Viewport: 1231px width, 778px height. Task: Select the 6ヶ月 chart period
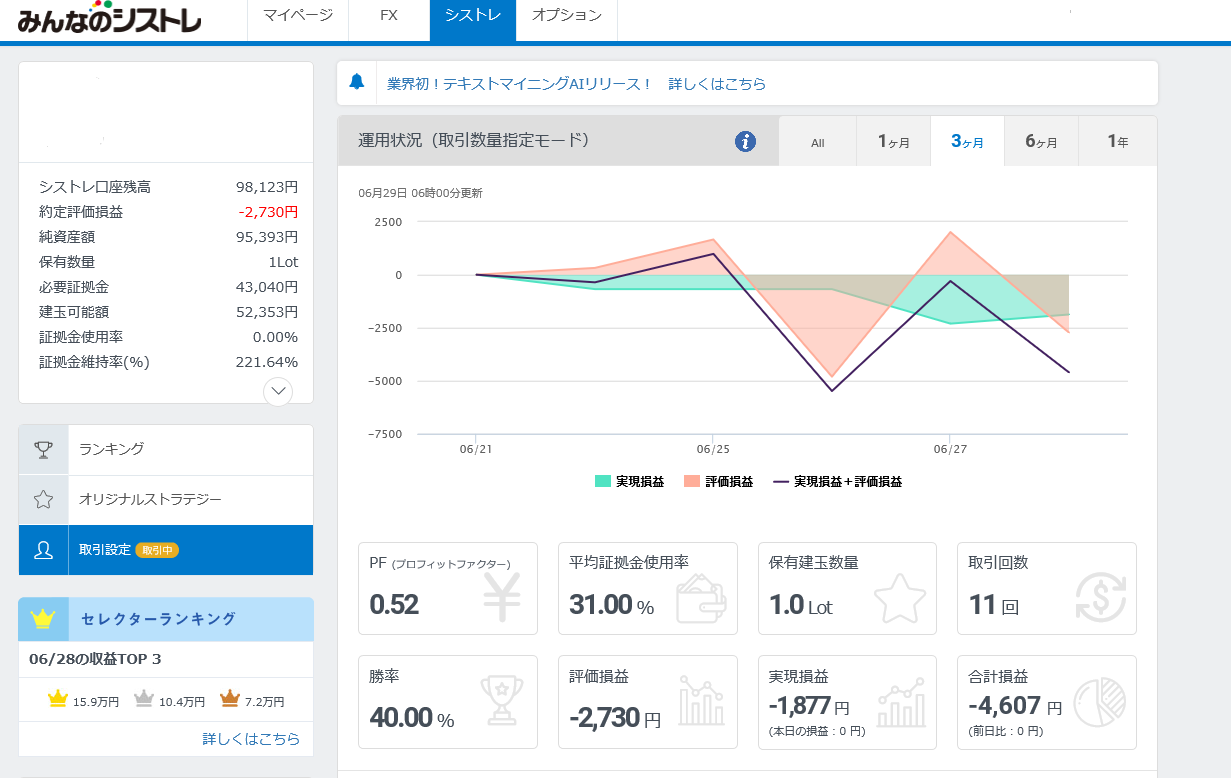click(x=1041, y=142)
